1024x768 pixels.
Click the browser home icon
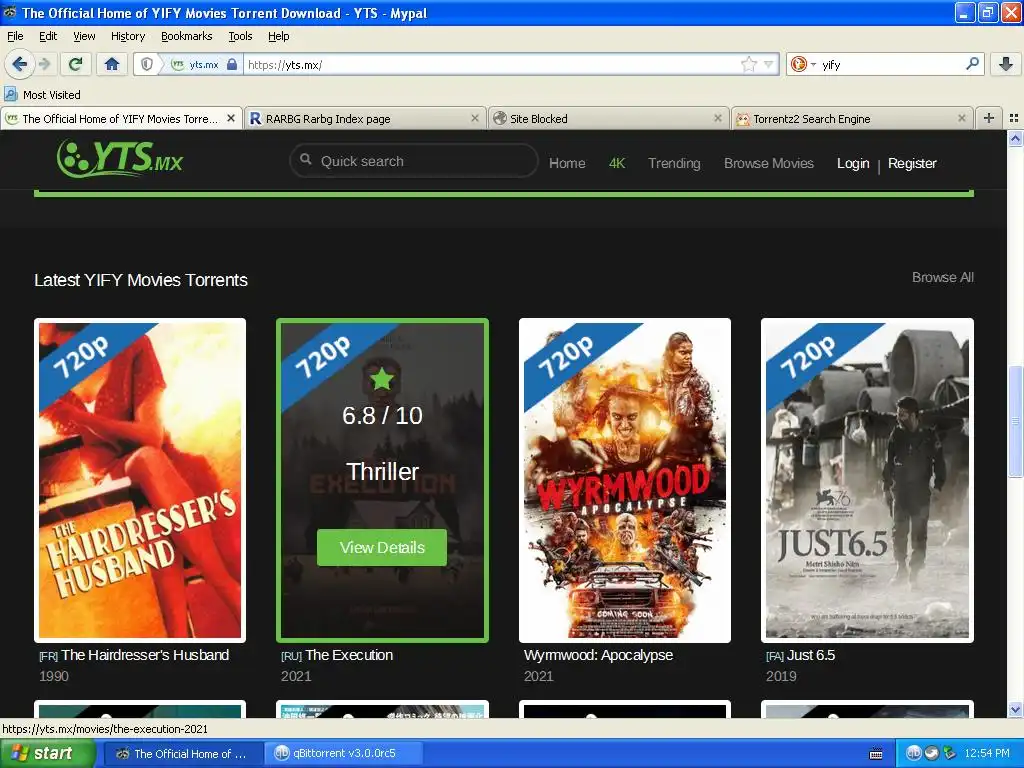[112, 64]
